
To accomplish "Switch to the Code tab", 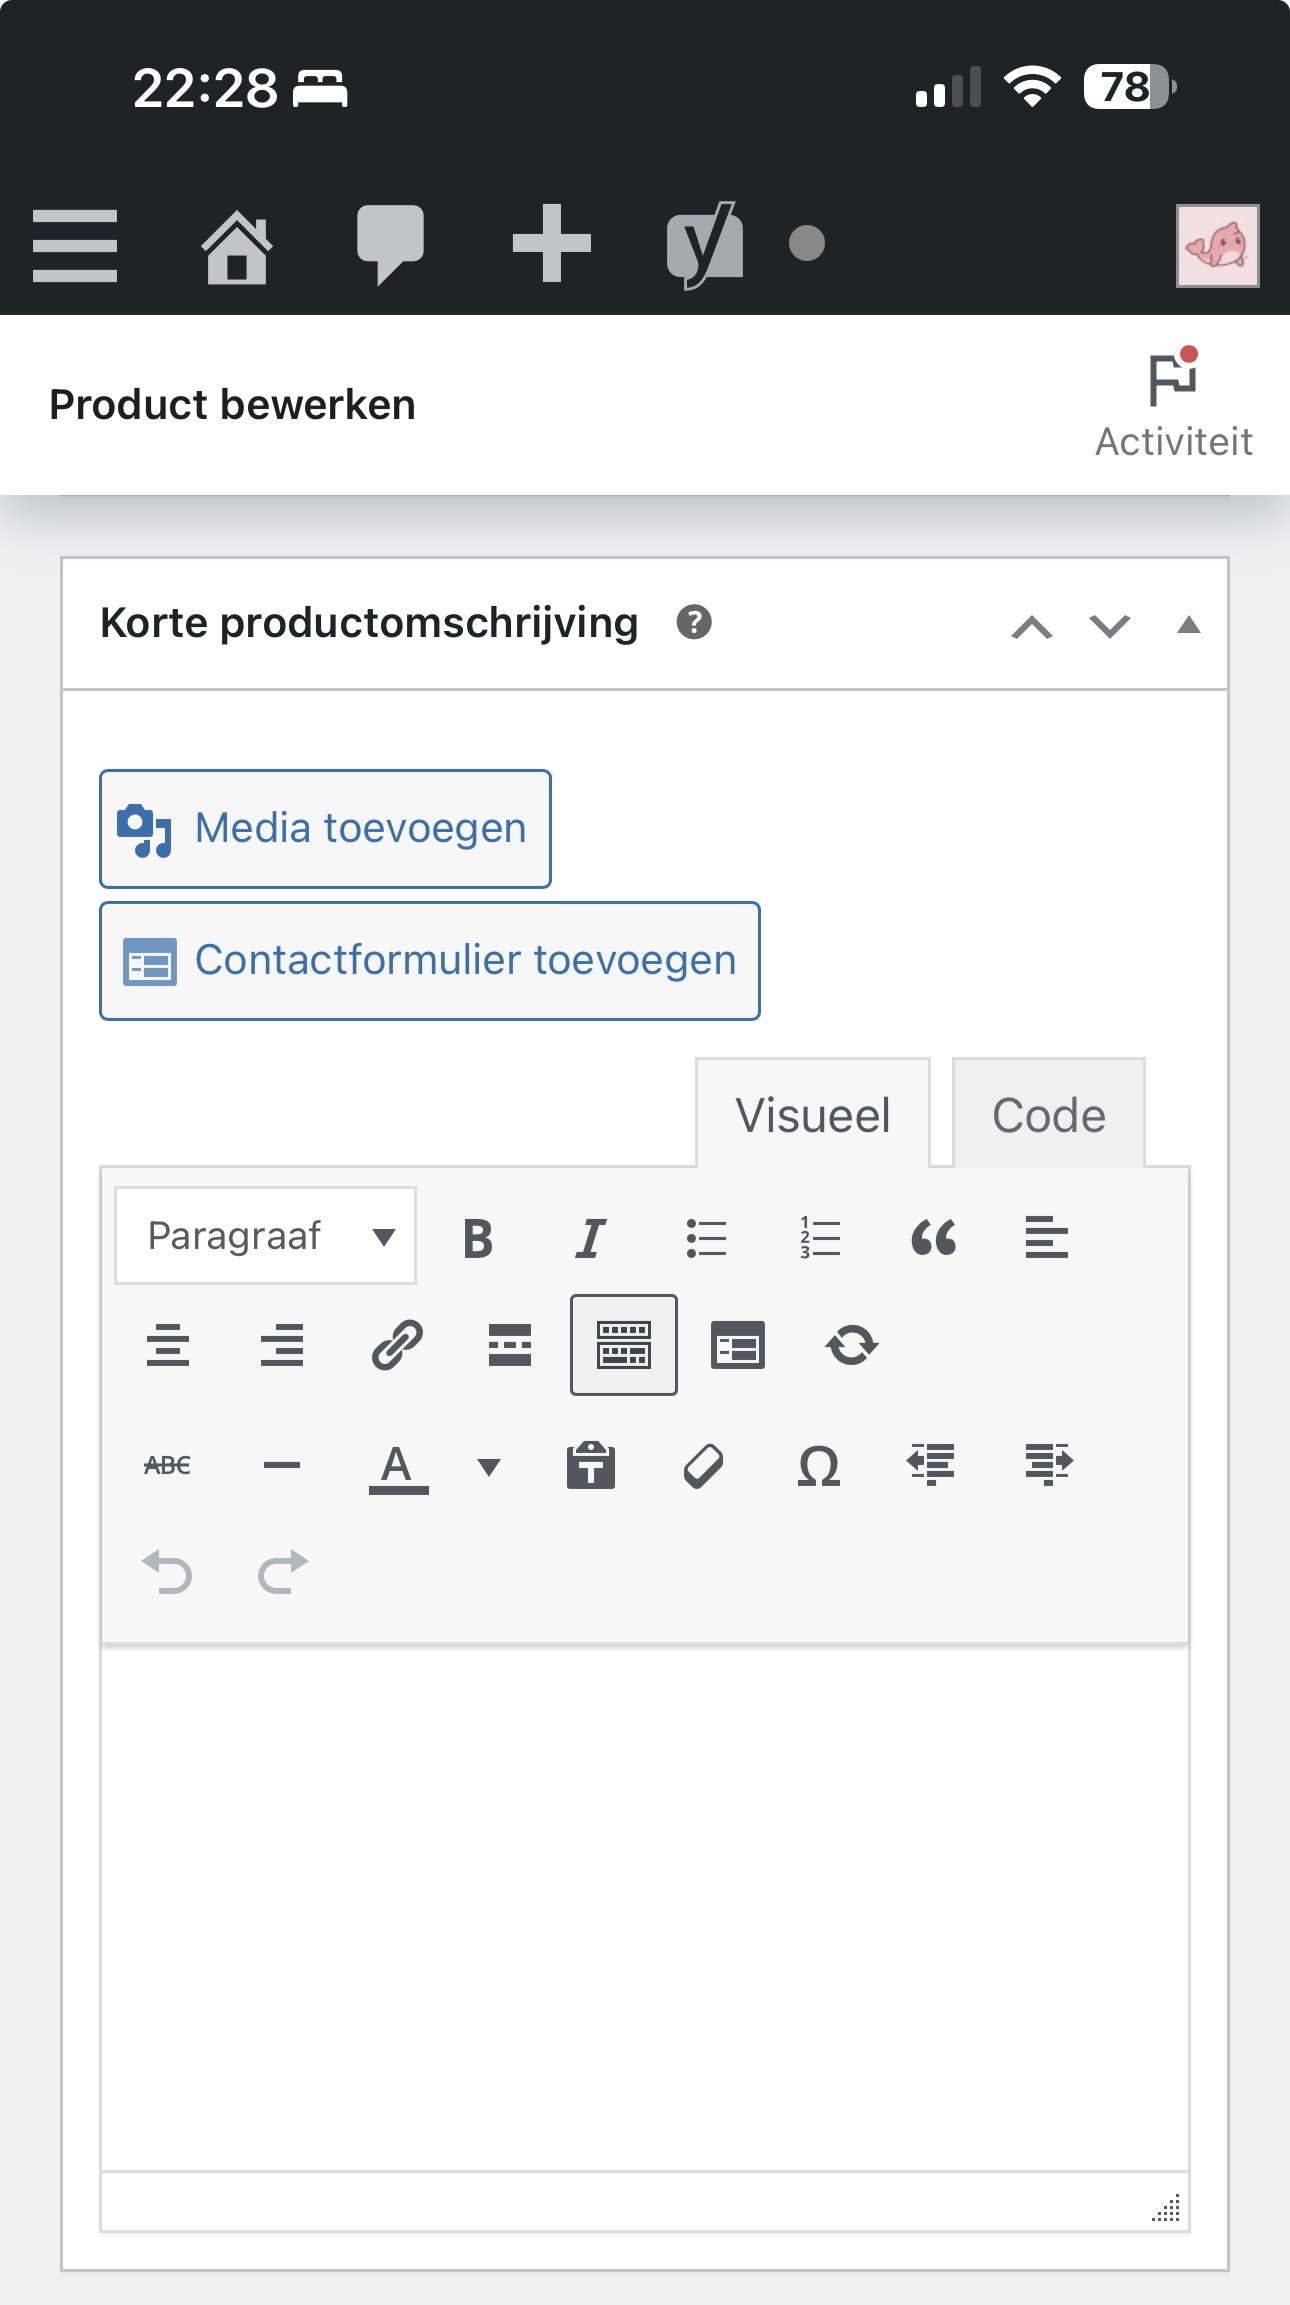I will pos(1048,1115).
